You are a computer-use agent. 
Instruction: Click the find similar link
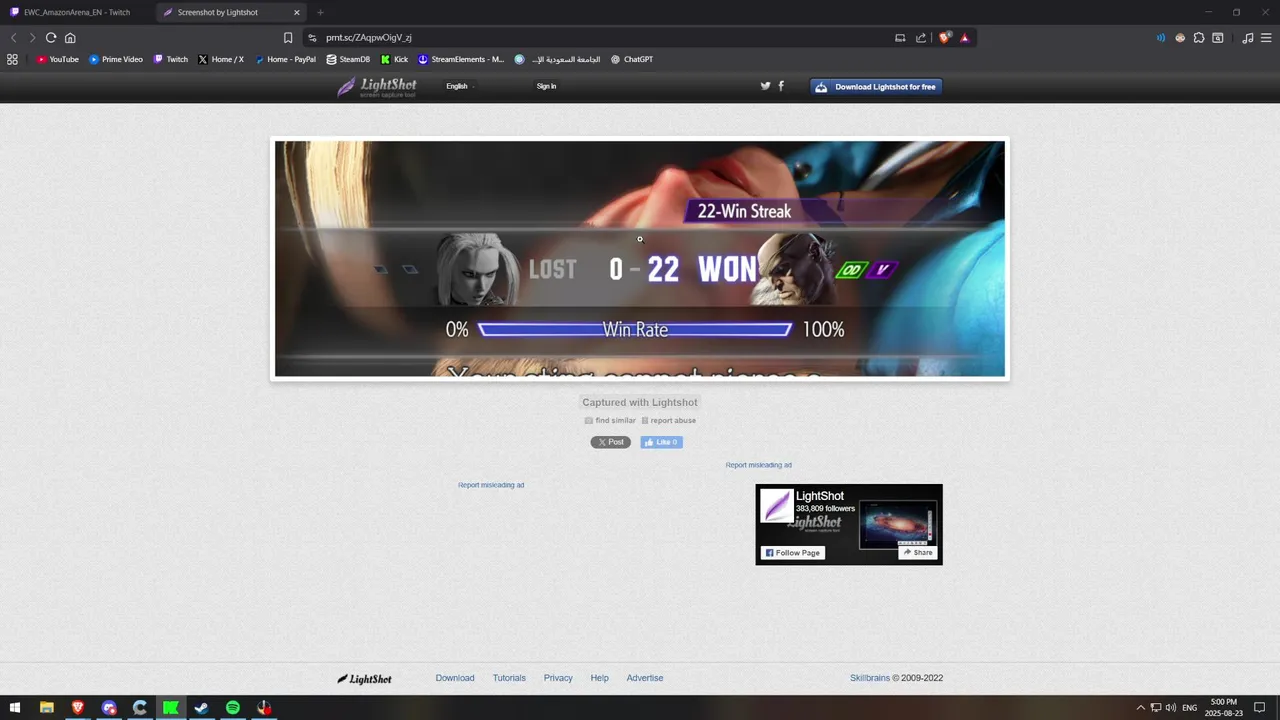point(610,421)
